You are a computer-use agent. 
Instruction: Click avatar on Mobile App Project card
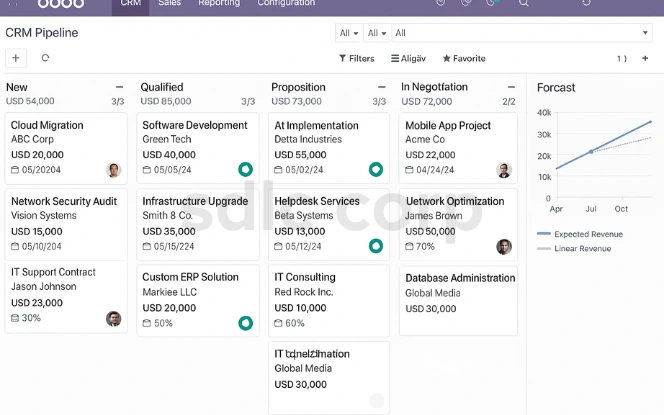[x=504, y=170]
